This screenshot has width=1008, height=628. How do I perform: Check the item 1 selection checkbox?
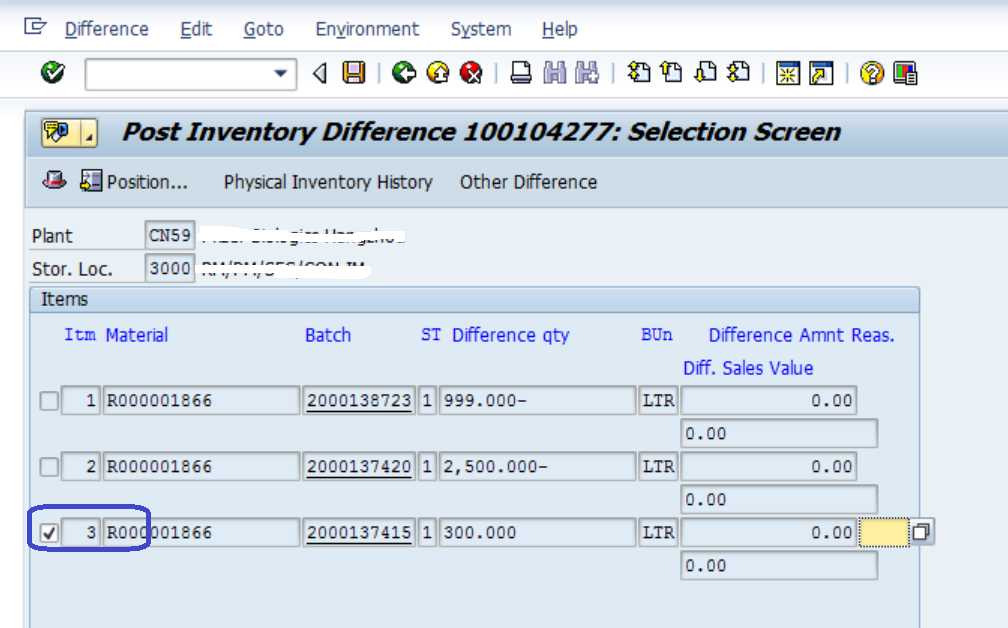[x=49, y=401]
